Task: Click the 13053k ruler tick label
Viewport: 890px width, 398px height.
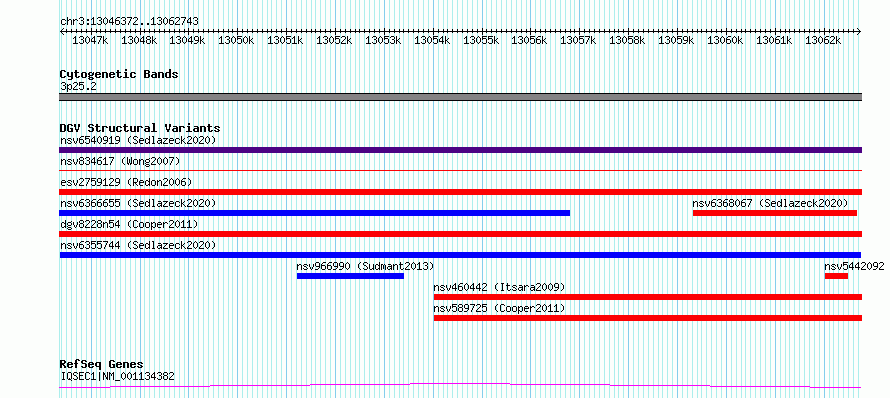Action: [383, 40]
